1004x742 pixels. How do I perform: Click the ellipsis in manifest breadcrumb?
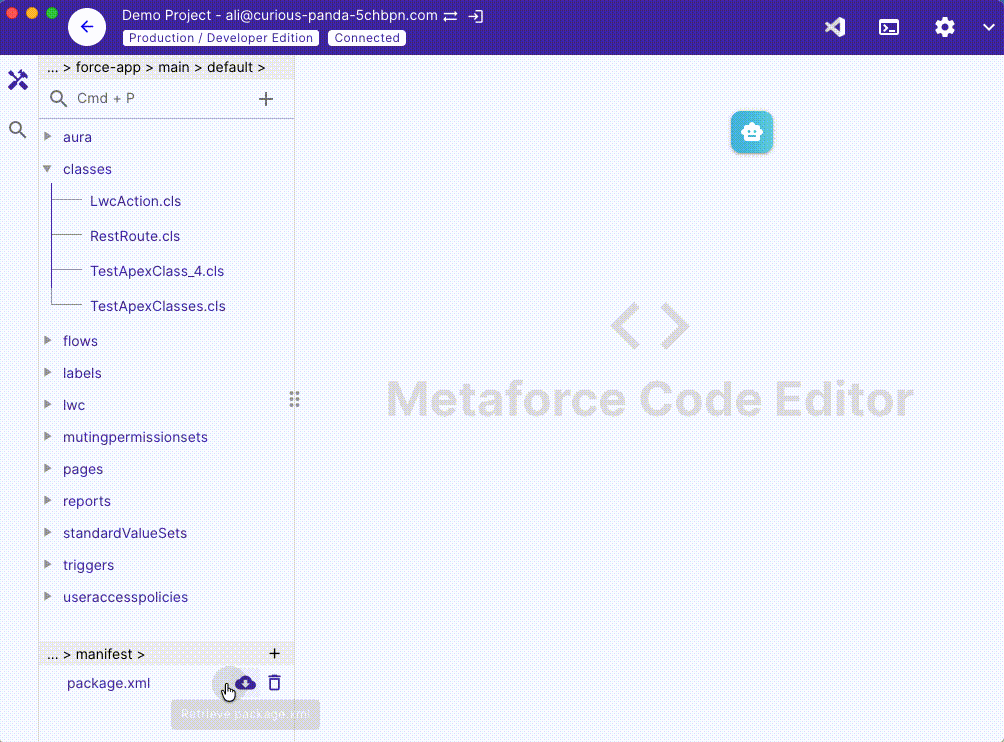coord(53,656)
